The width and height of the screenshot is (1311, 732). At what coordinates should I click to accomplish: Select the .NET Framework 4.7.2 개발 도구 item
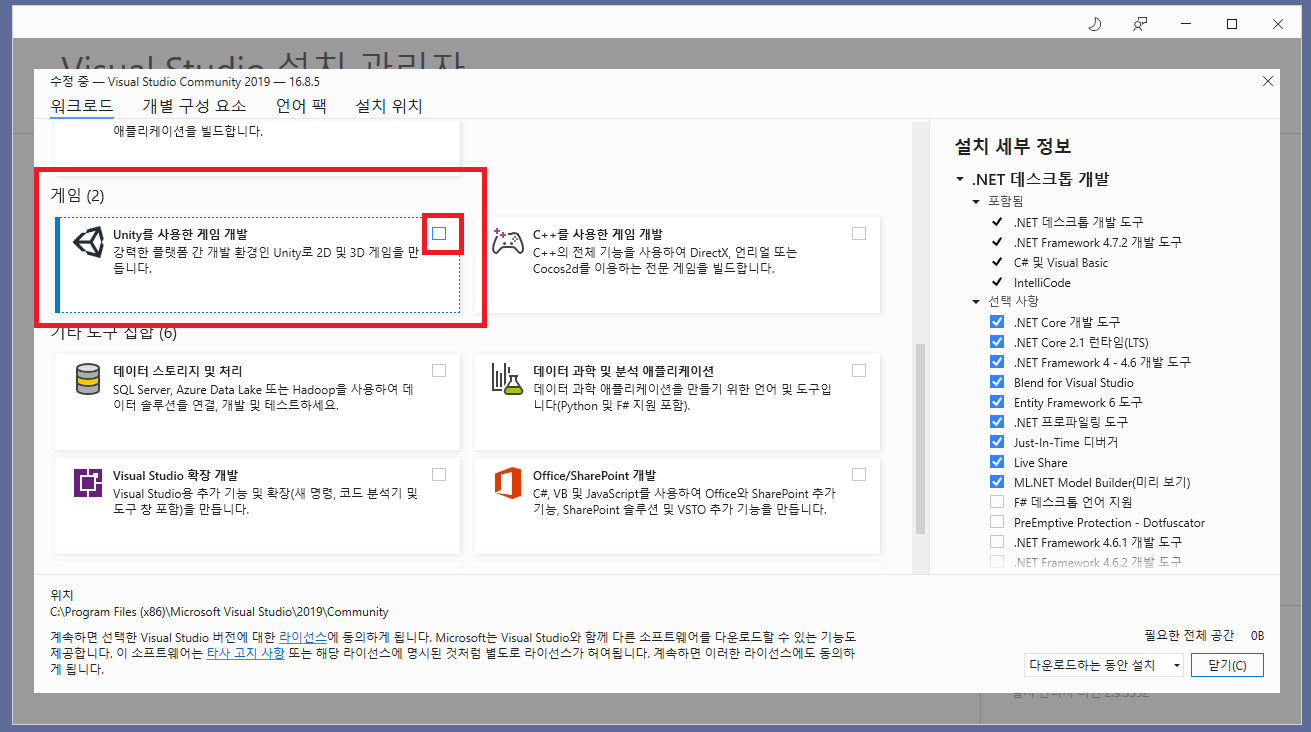[x=1097, y=242]
